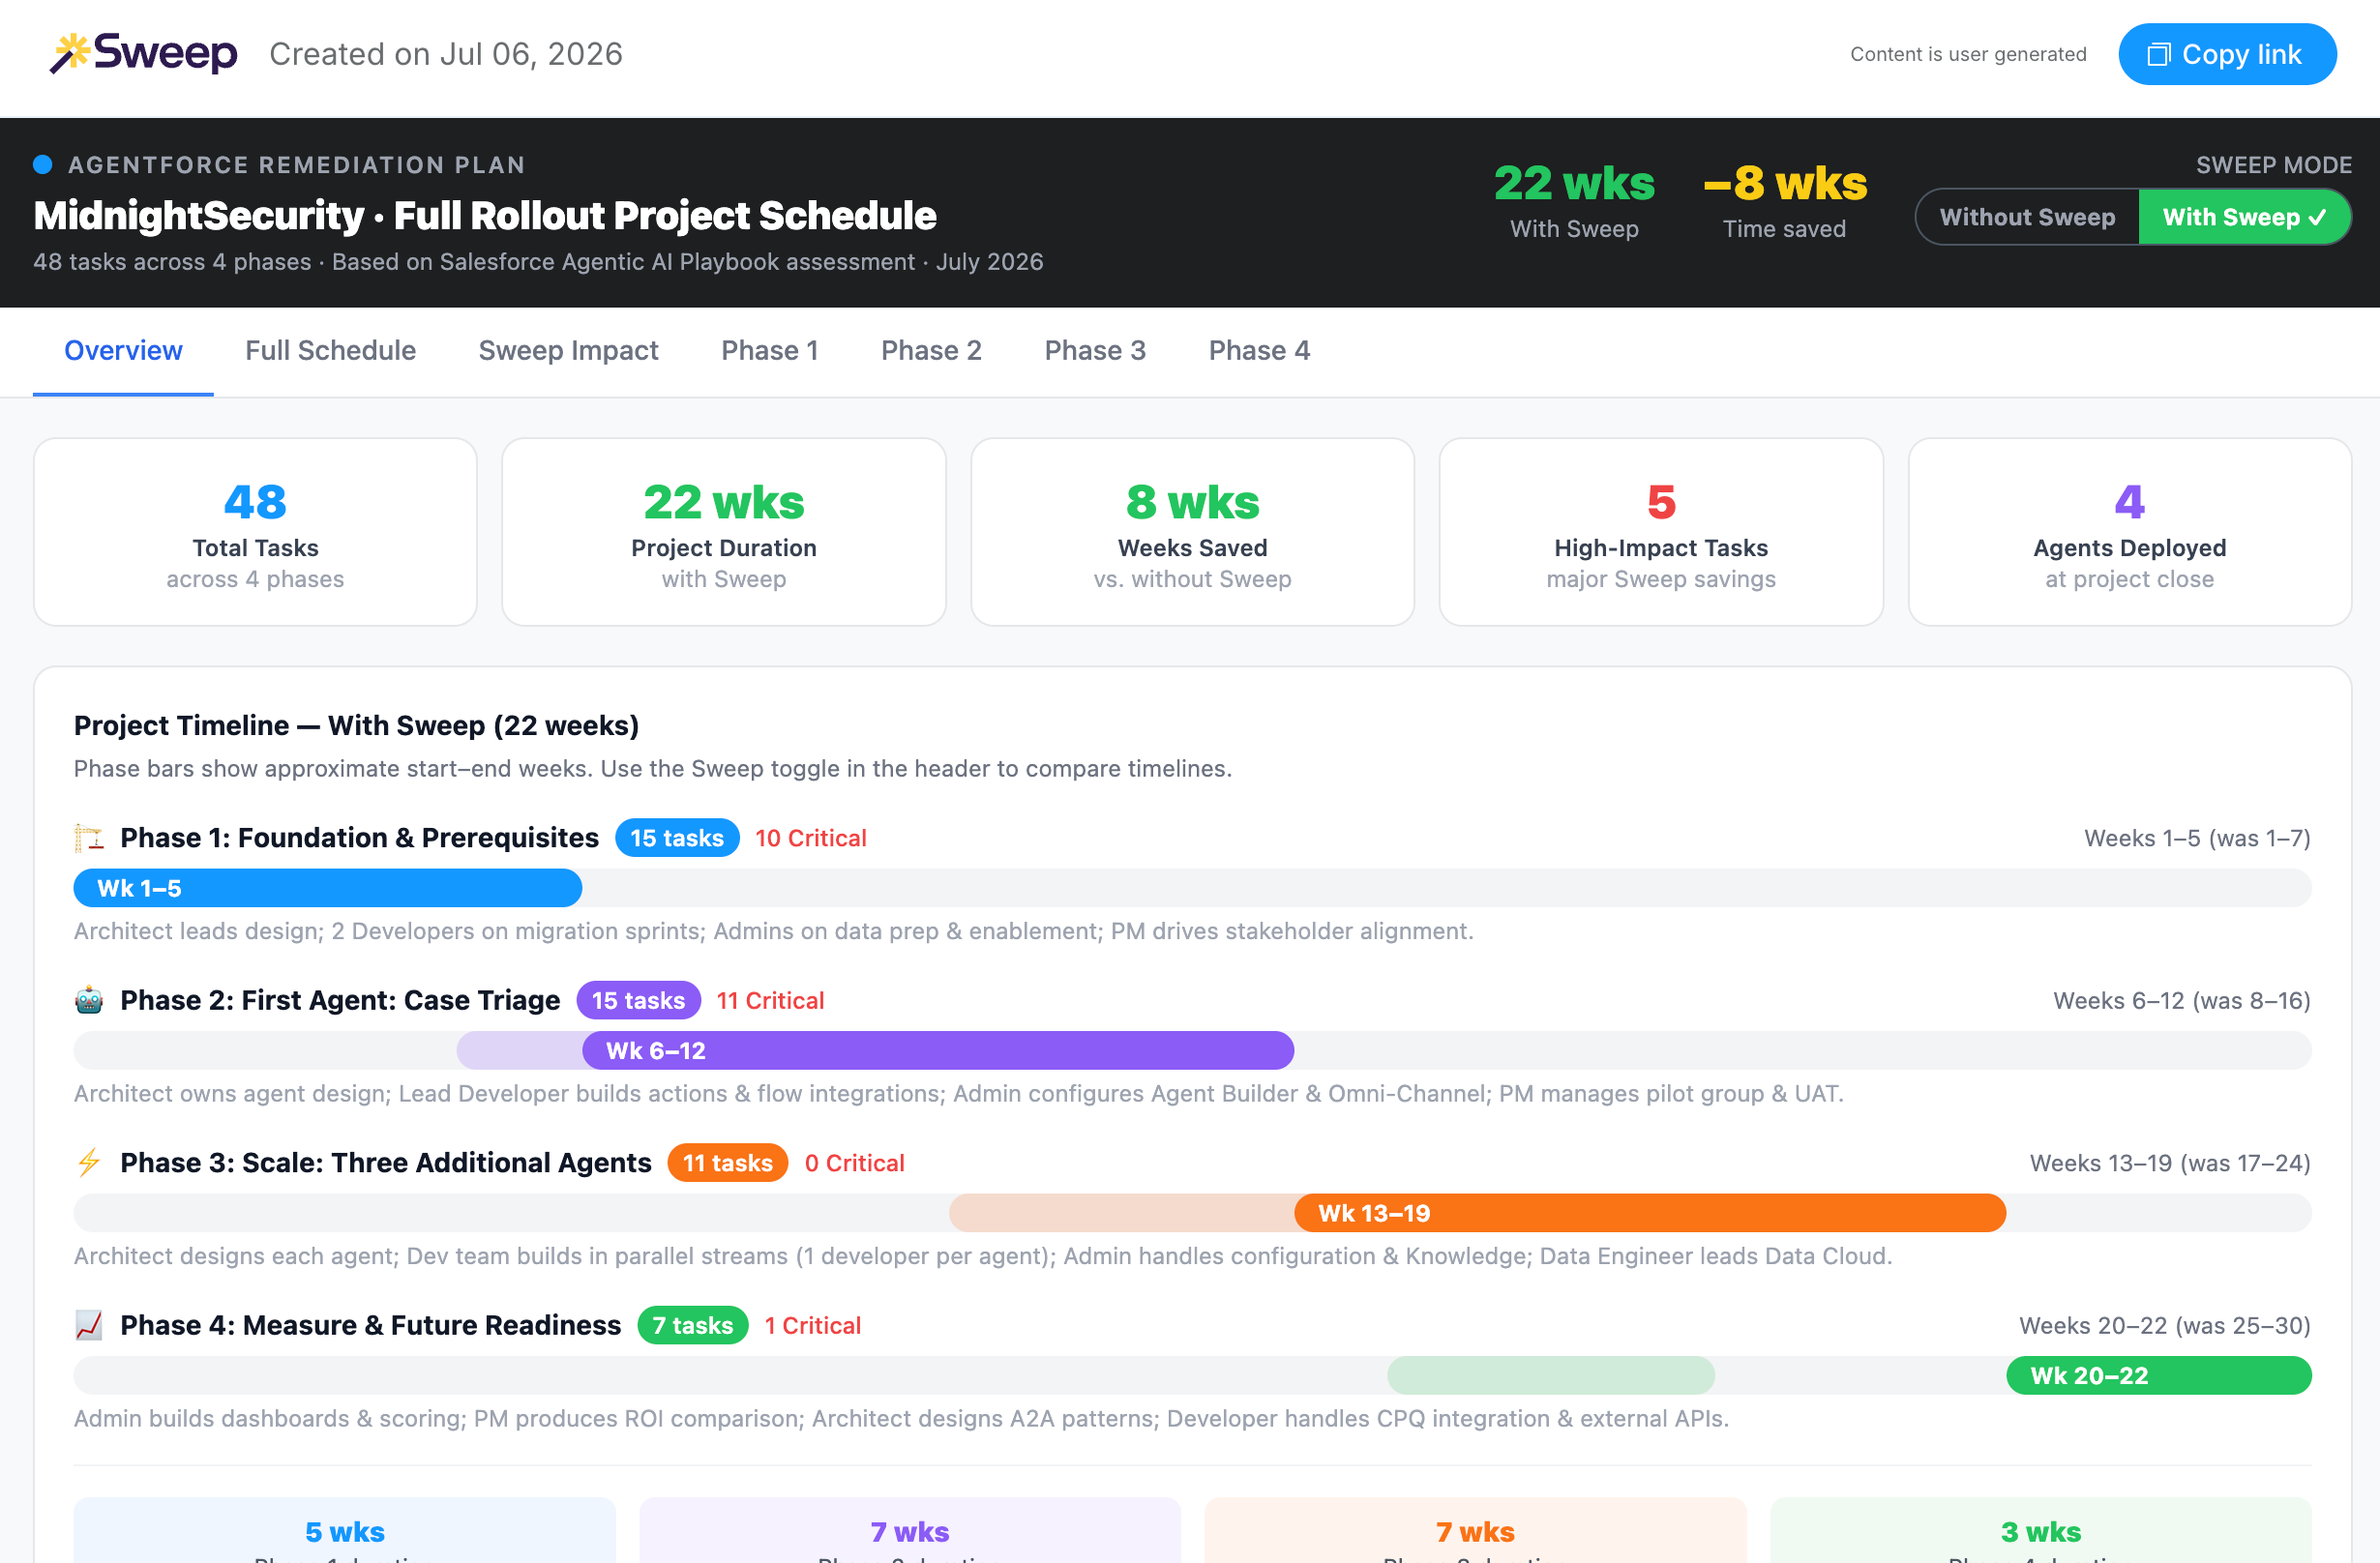2380x1563 pixels.
Task: Click the 4 Agents Deployed card
Action: coord(2129,532)
